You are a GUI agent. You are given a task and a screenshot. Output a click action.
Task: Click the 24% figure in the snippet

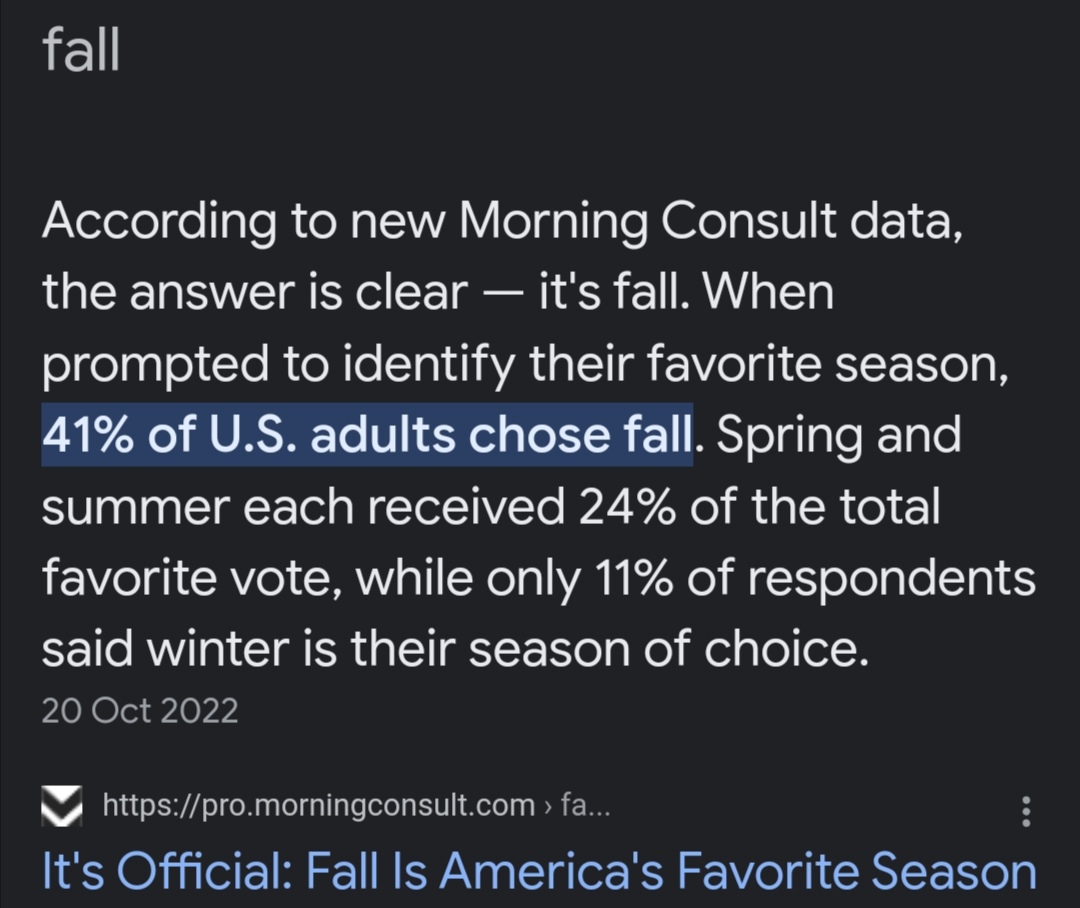tap(626, 506)
